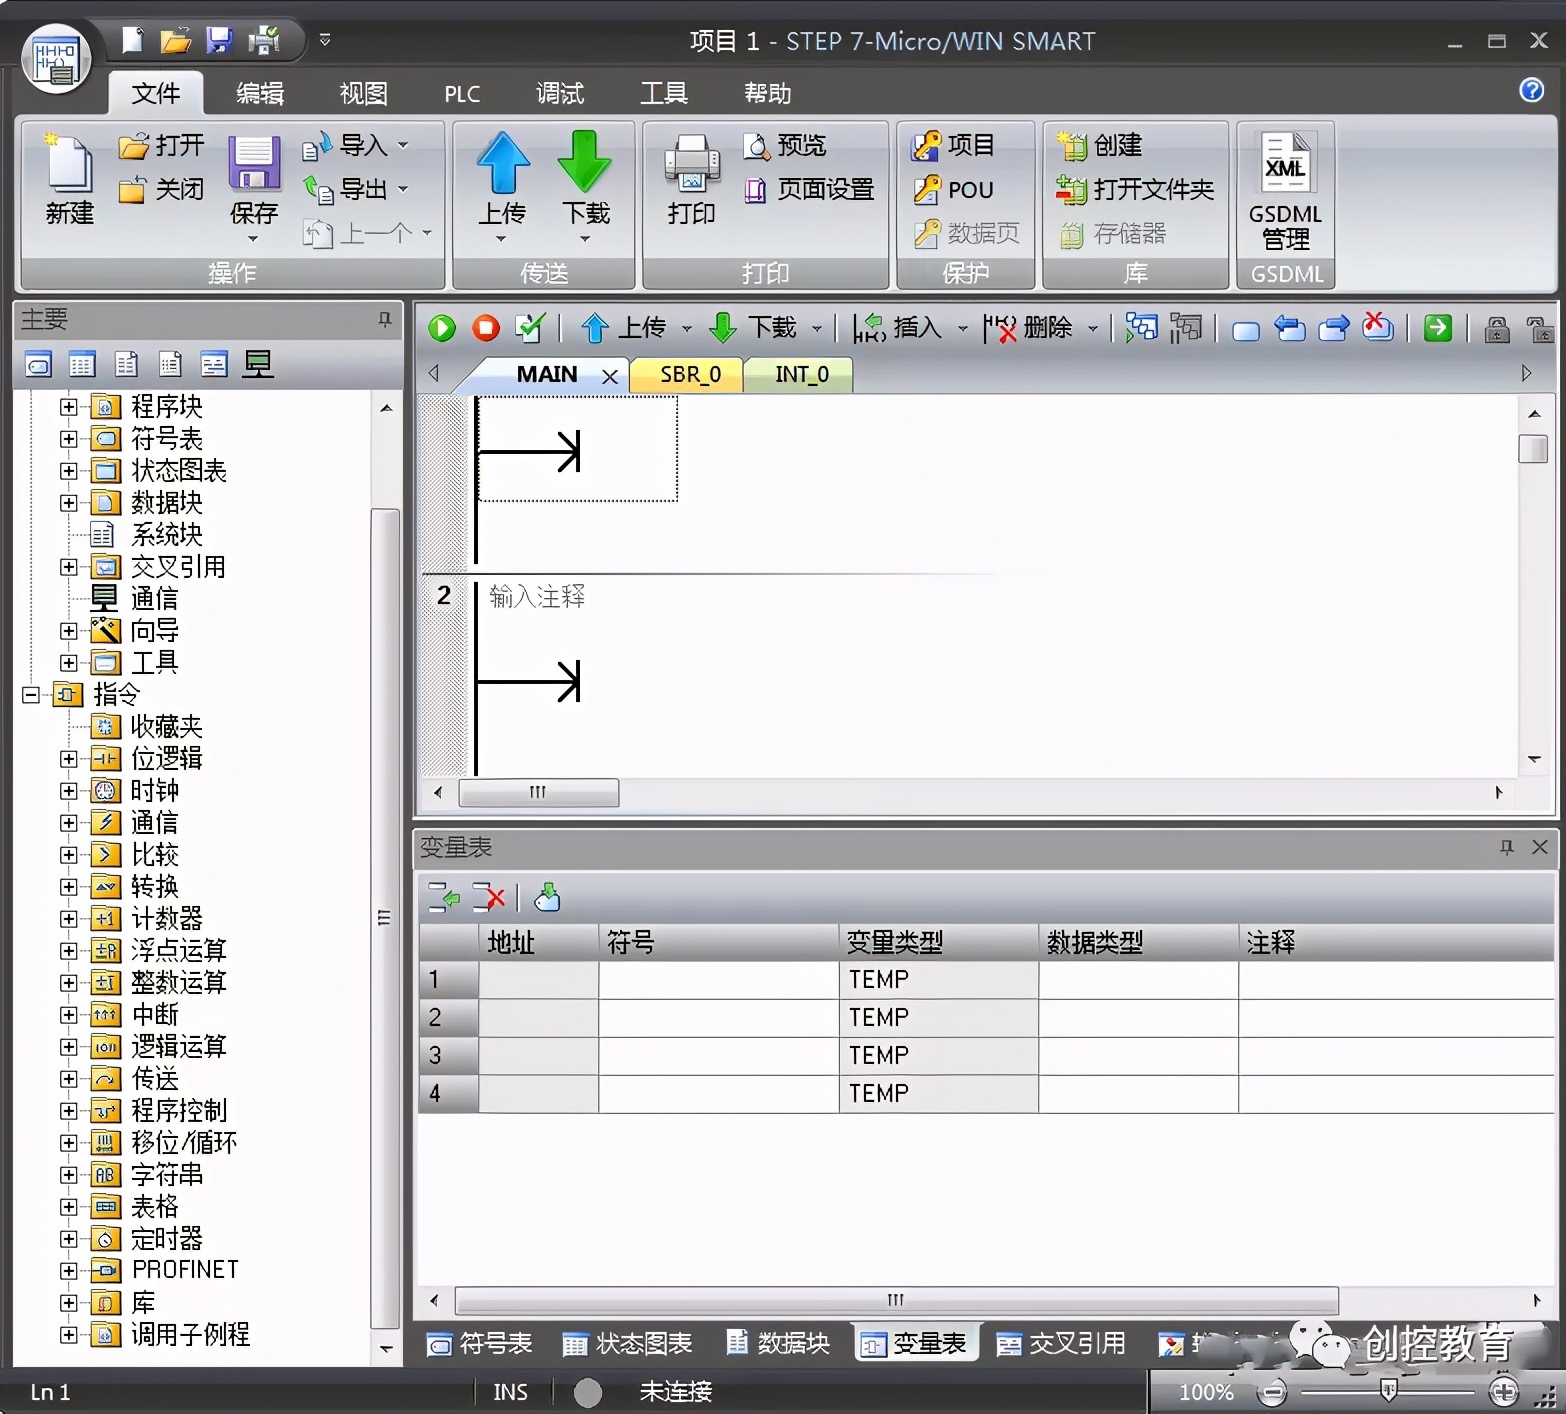
Task: Click the red Stop PLC icon
Action: pyautogui.click(x=486, y=328)
